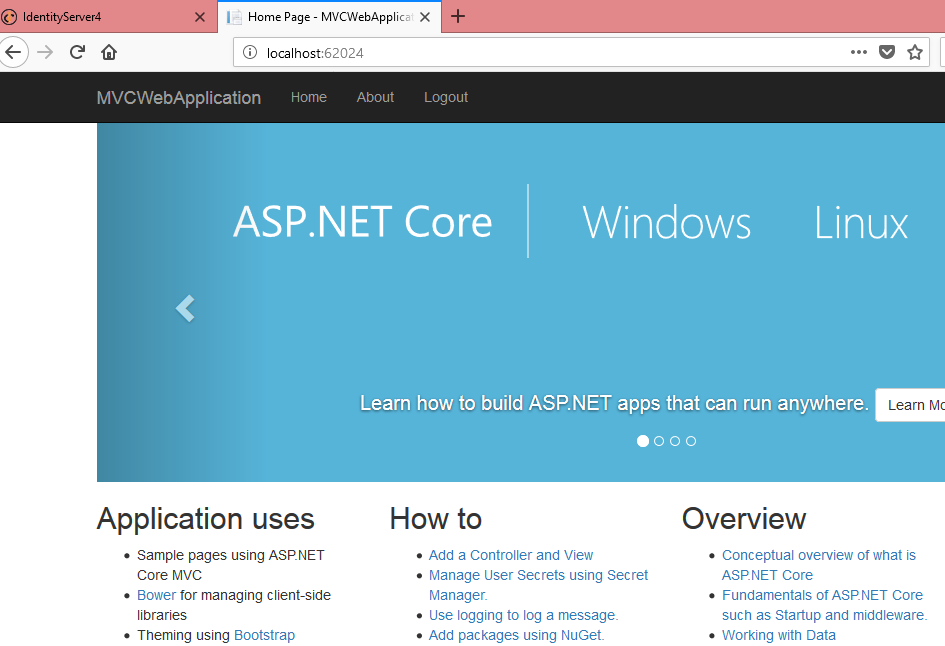Viewport: 945px width, 646px height.
Task: Click the Application uses heading
Action: tap(206, 519)
